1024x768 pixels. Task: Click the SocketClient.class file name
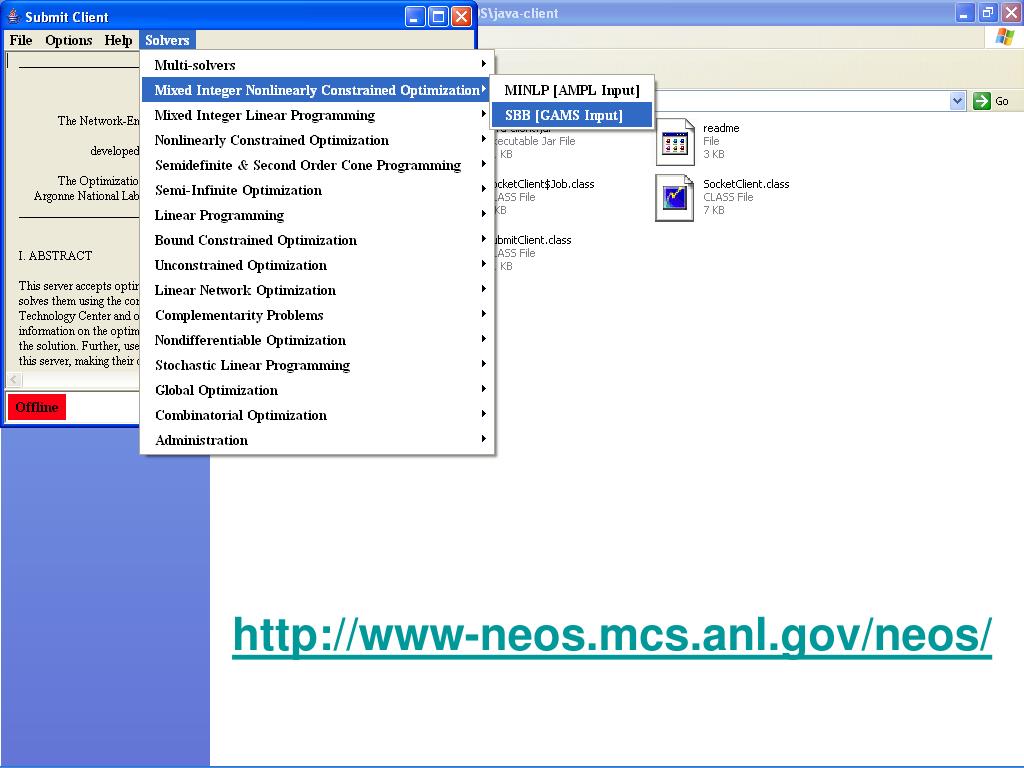(746, 184)
